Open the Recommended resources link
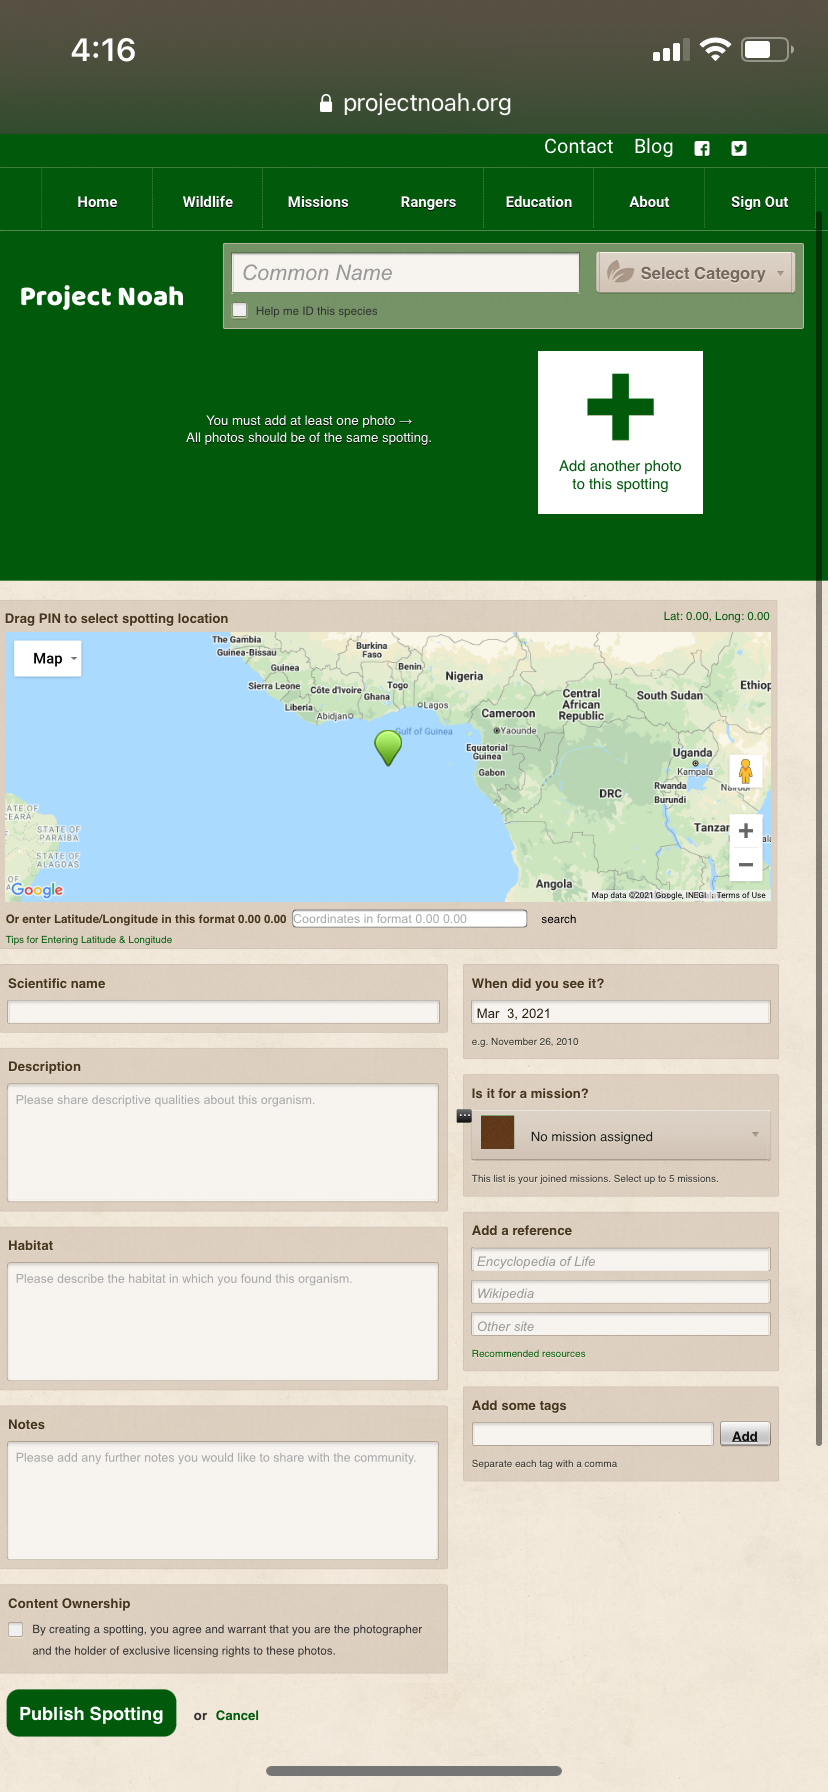Screen dimensions: 828x1792 (529, 1353)
